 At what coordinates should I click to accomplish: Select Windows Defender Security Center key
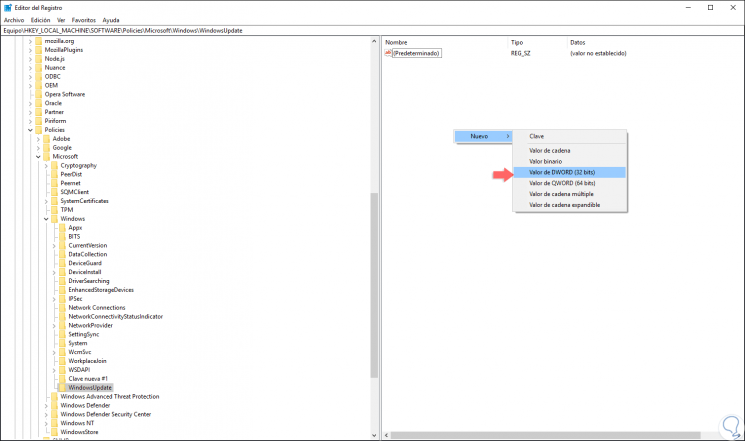pos(105,414)
